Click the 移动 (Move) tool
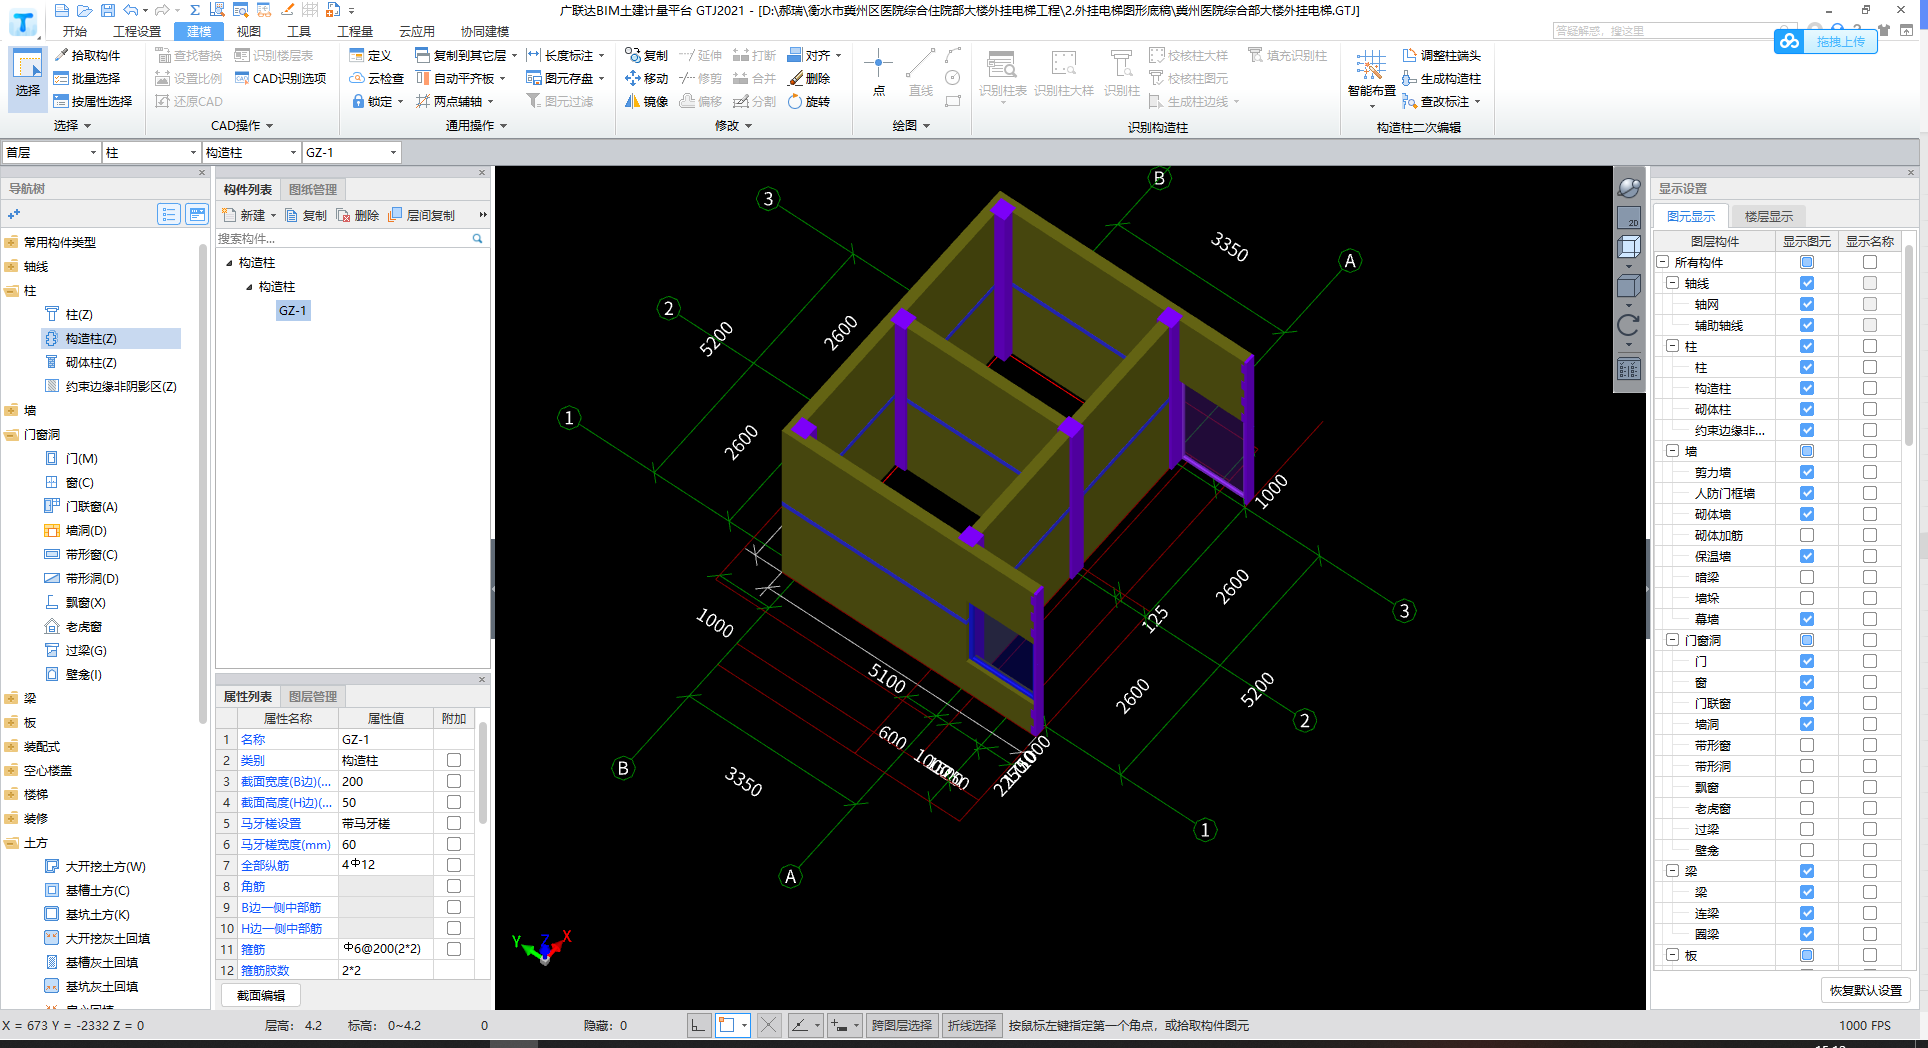 (646, 78)
